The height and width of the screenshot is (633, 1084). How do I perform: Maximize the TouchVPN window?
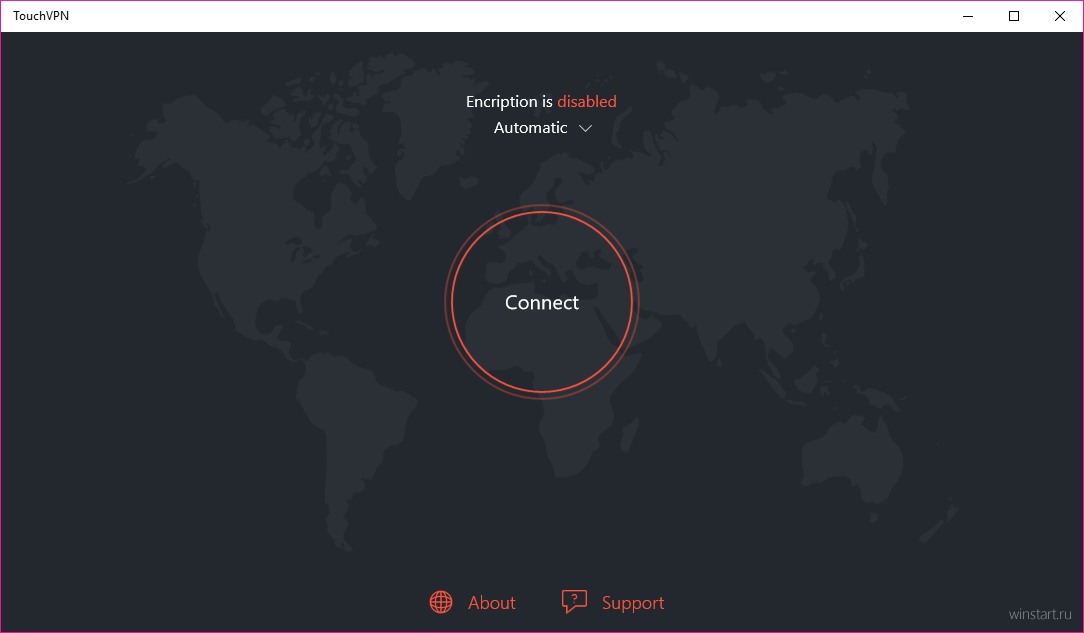pyautogui.click(x=1014, y=16)
